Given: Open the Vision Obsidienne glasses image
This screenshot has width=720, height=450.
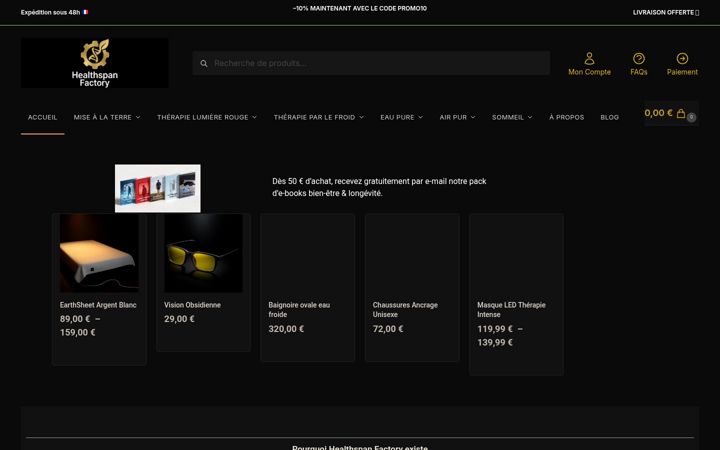Looking at the screenshot, I should click(203, 253).
